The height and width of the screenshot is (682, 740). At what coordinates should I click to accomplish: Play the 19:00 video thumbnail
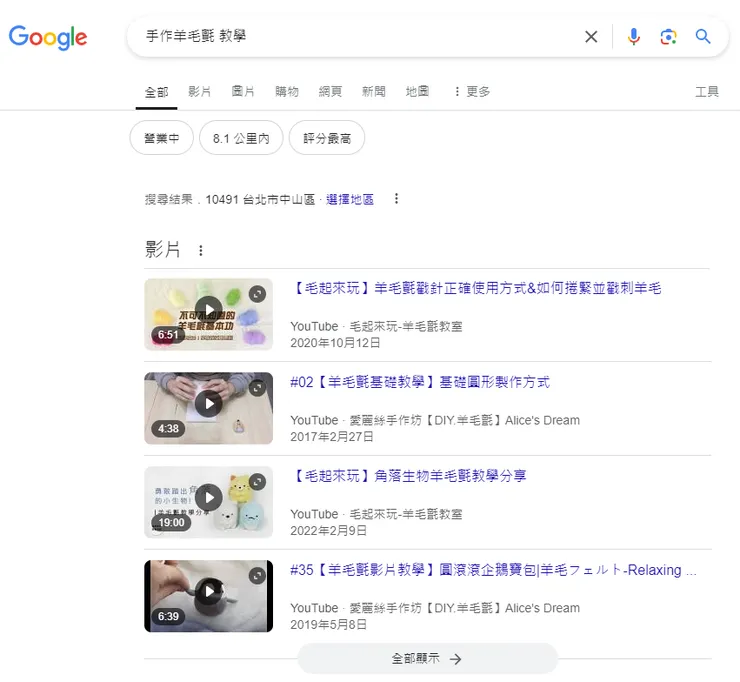[209, 502]
